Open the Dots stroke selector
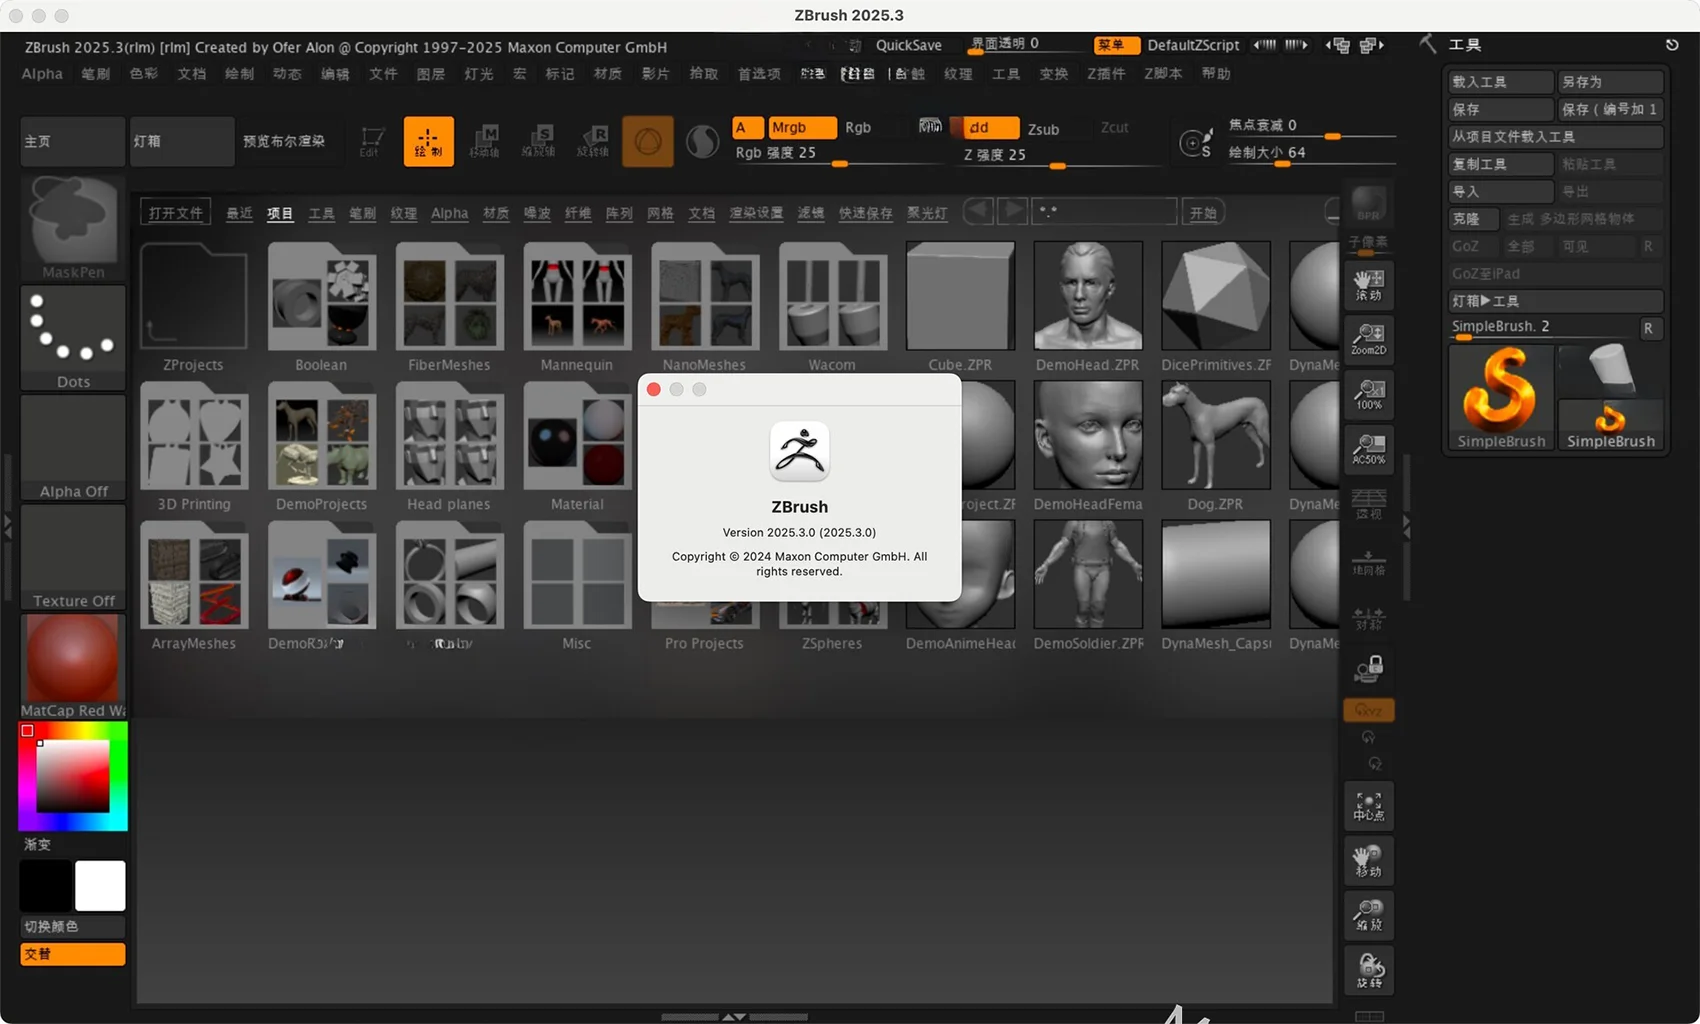The height and width of the screenshot is (1024, 1700). (x=73, y=337)
